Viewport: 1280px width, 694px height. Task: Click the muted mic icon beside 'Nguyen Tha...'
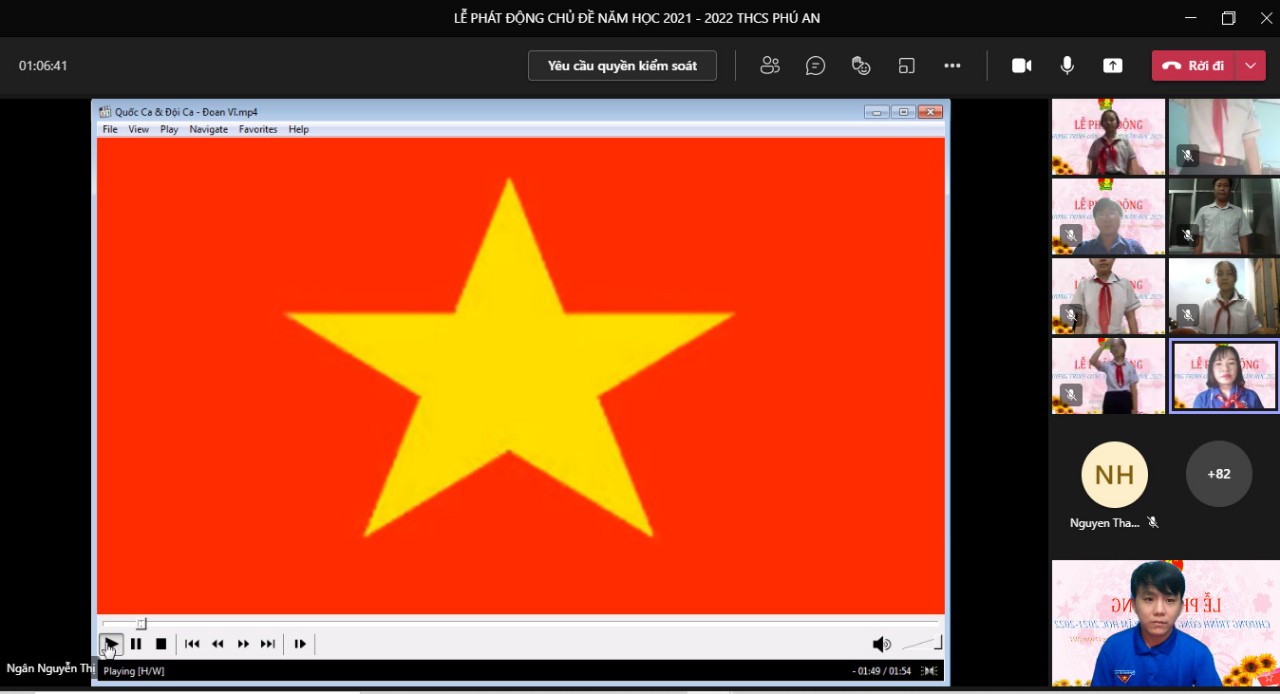(x=1153, y=523)
